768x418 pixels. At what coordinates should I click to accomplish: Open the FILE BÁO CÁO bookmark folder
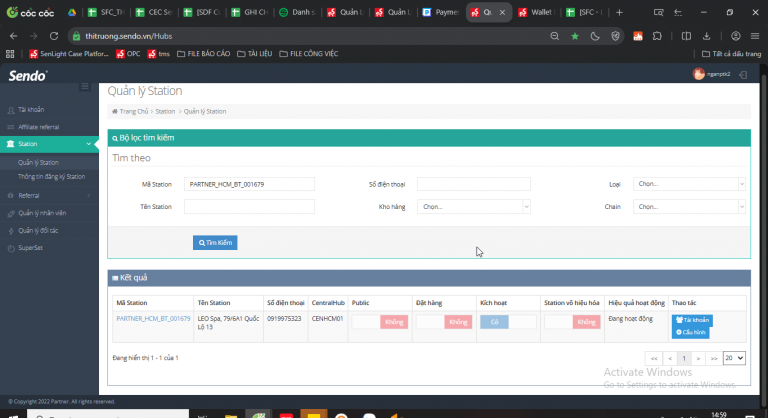(x=203, y=54)
